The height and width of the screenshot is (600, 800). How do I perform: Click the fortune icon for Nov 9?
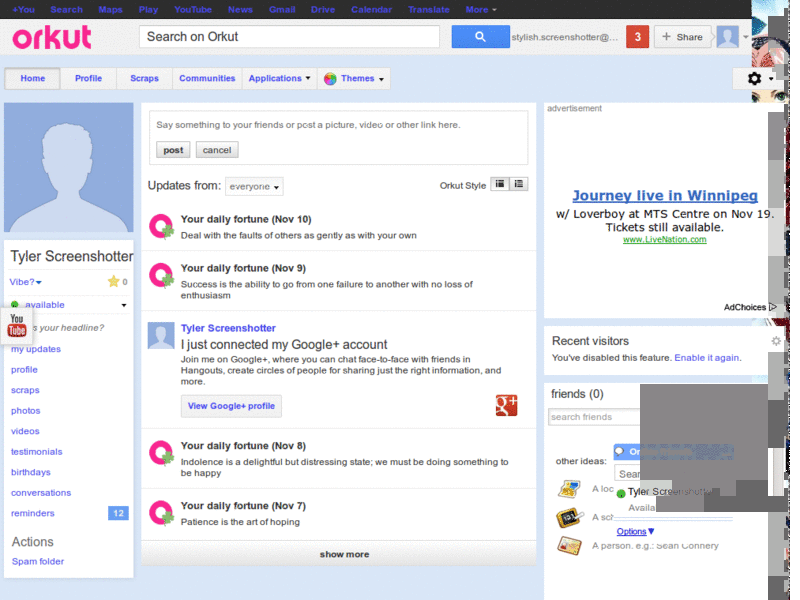(161, 276)
